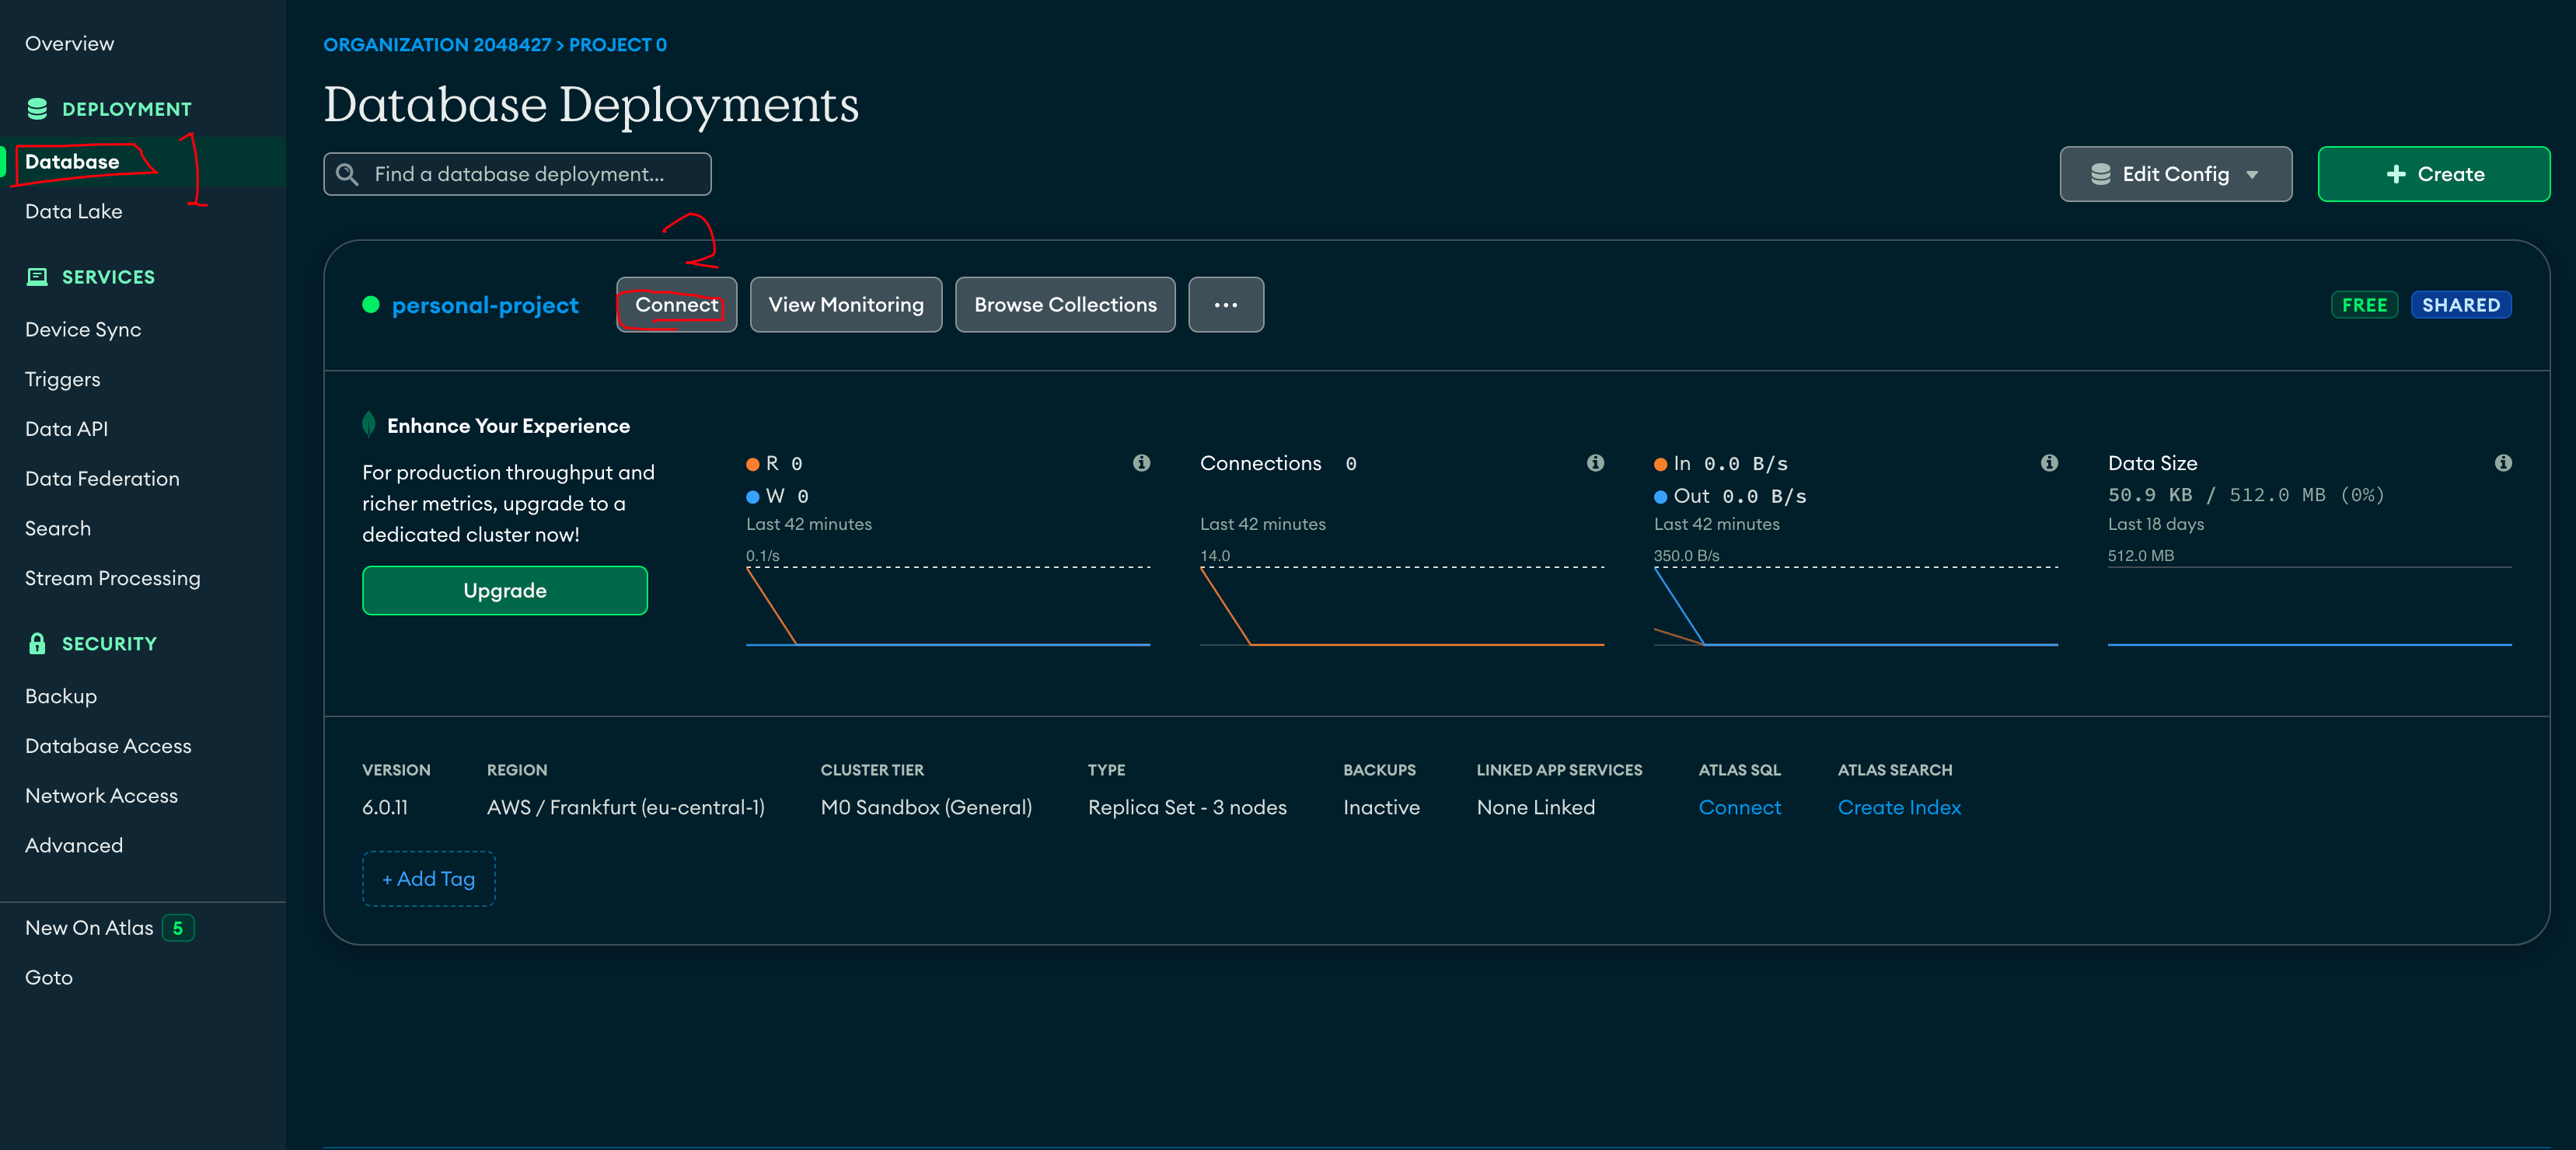Click the Data Size chart graph
The height and width of the screenshot is (1150, 2576).
[x=2310, y=606]
